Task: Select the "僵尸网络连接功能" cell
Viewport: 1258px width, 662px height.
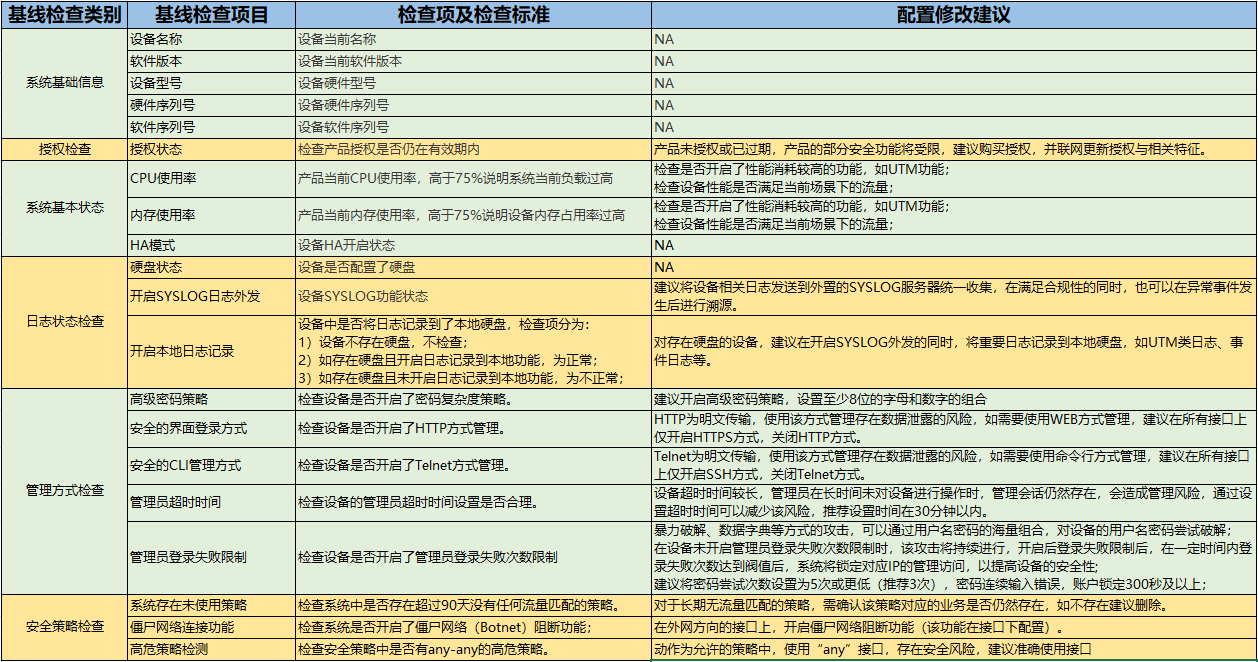Action: [x=211, y=627]
